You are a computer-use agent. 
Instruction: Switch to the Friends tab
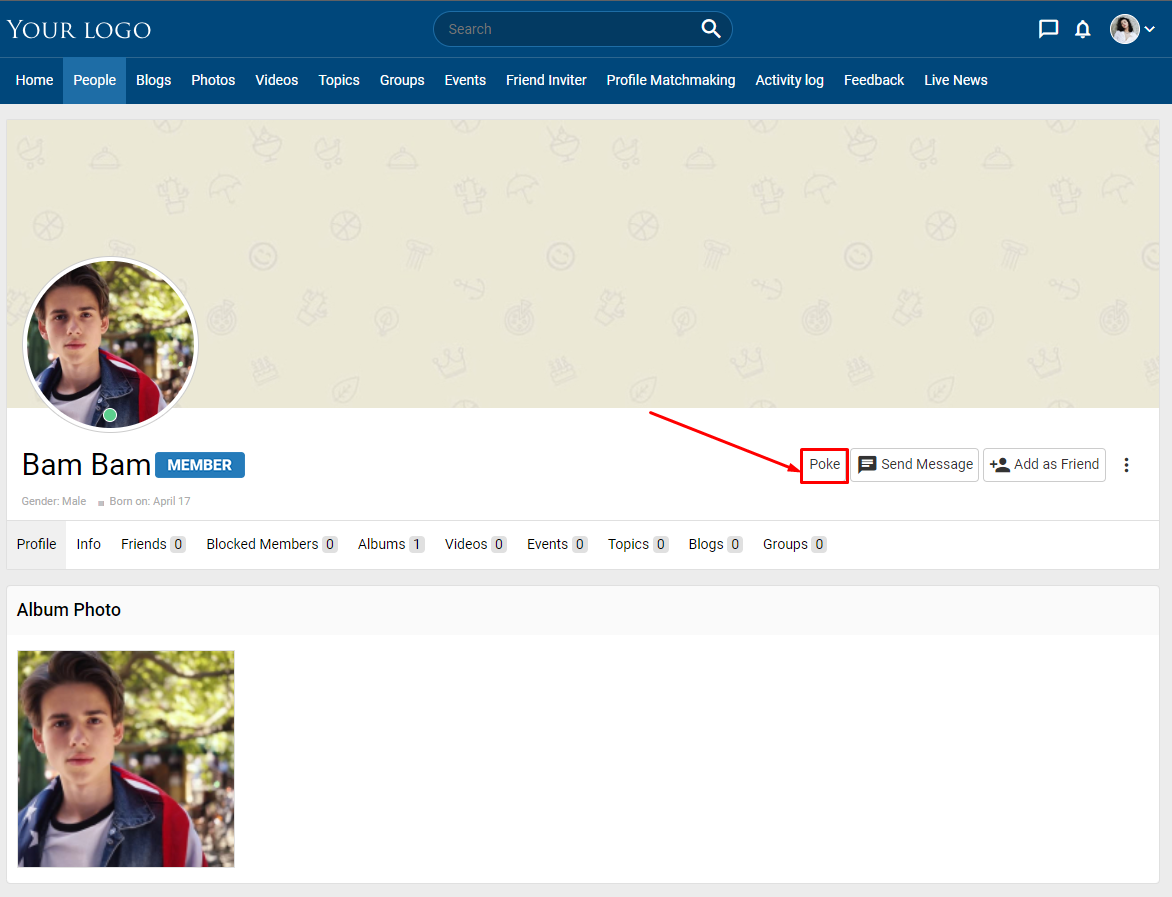click(153, 544)
